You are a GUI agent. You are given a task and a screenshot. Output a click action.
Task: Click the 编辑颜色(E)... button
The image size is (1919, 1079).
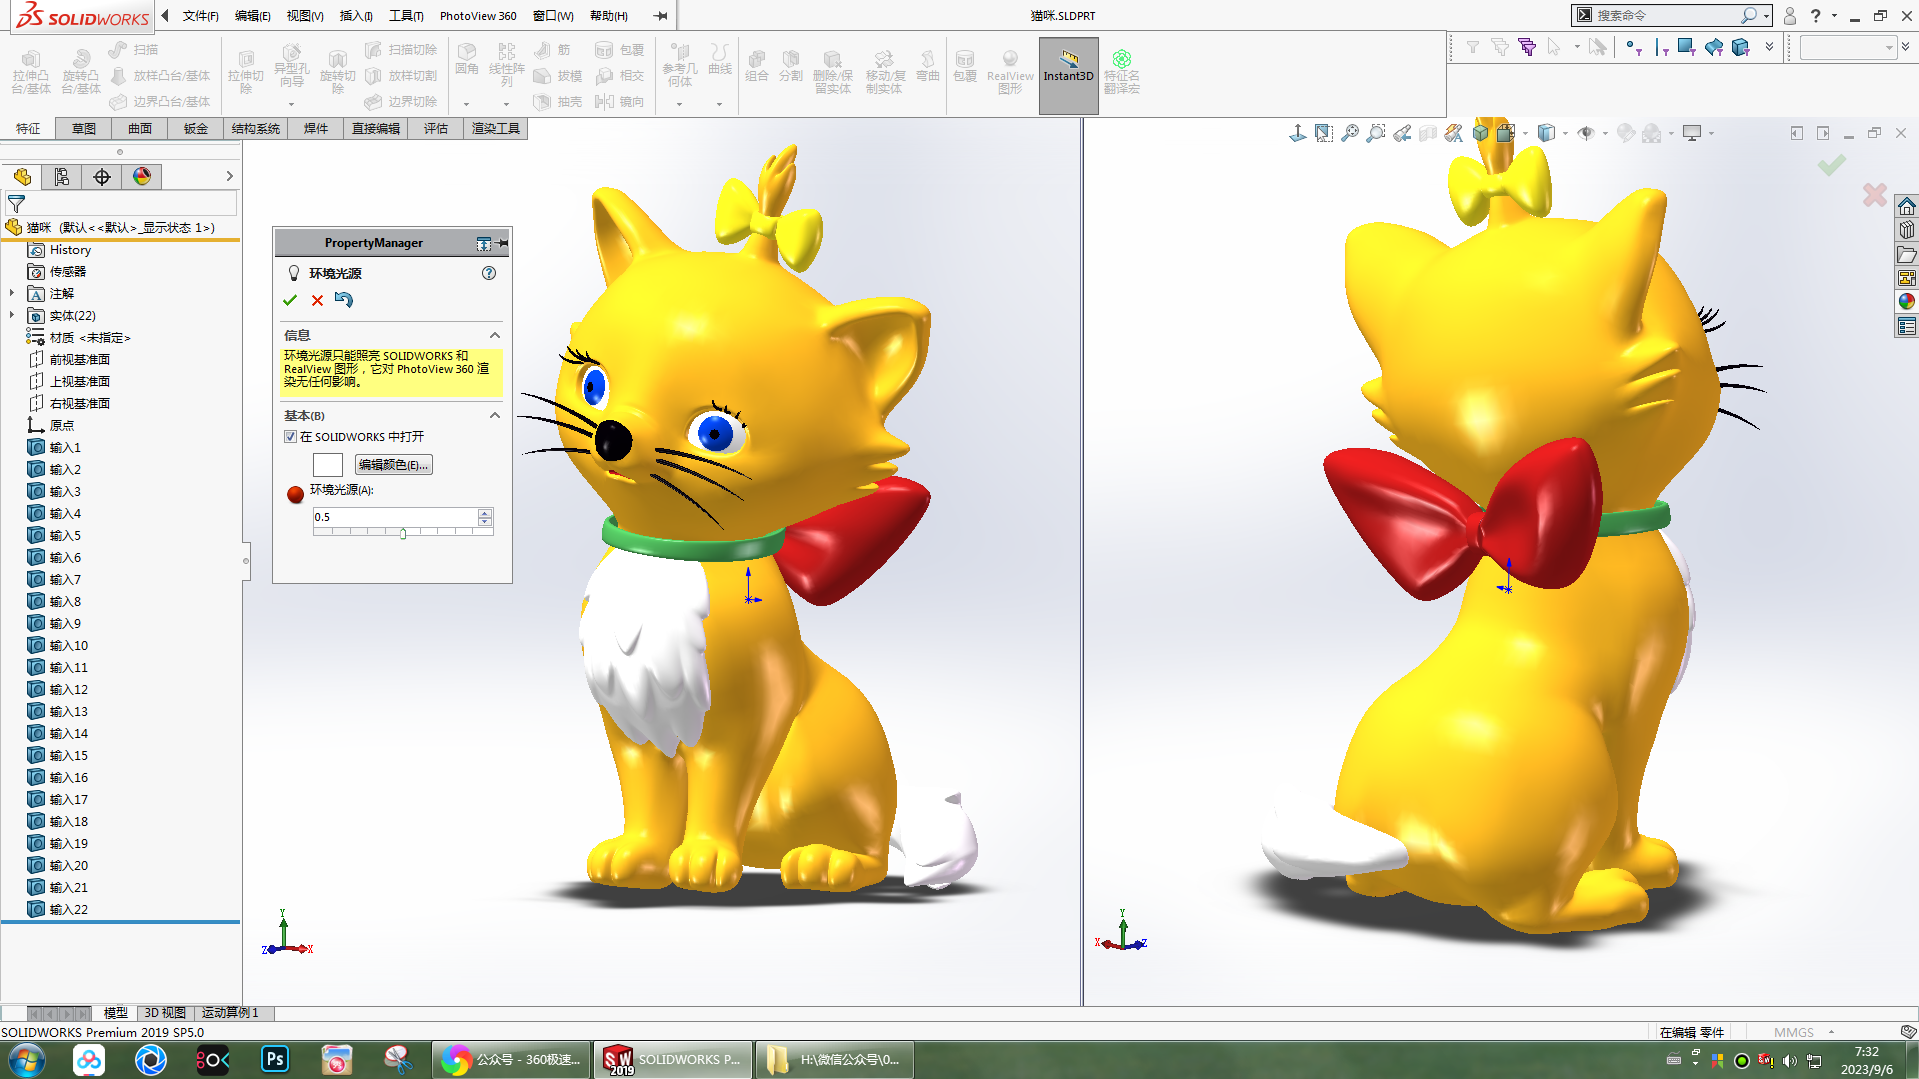coord(394,465)
